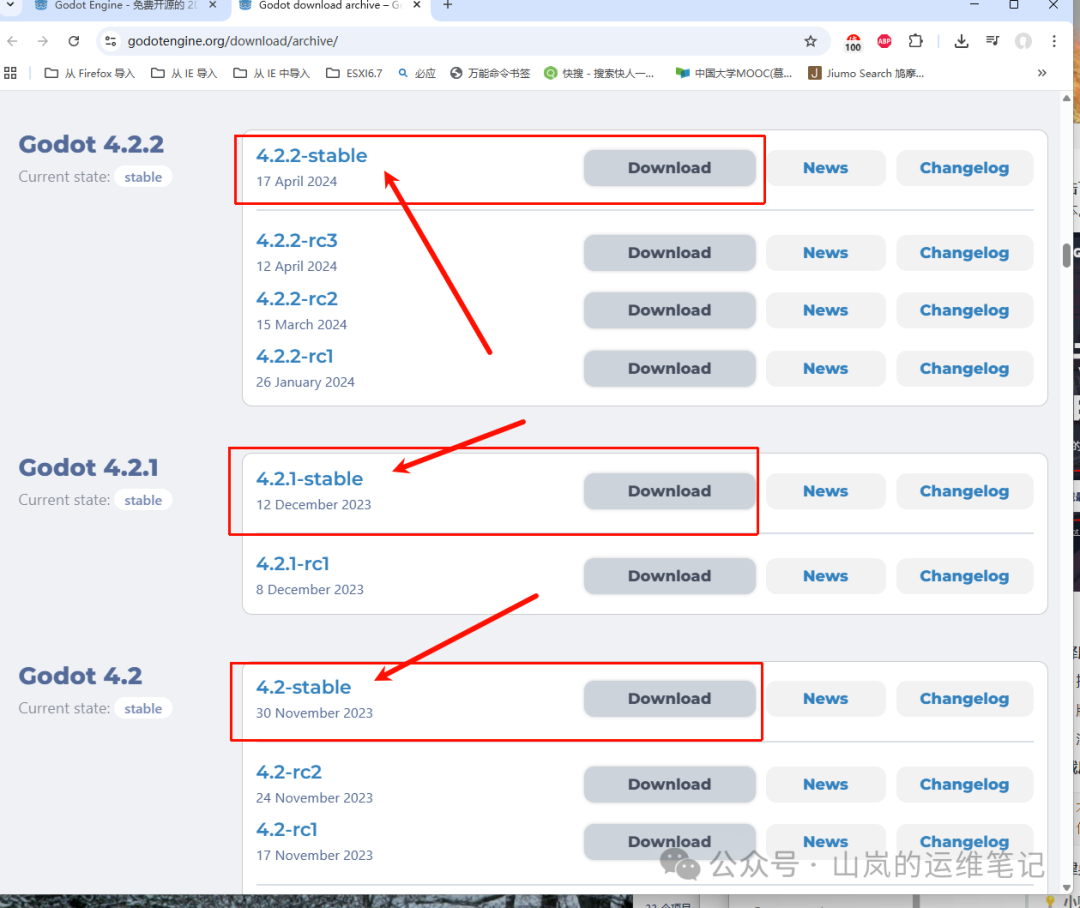Open the tab search dropdown arrow
Screen dimensions: 1080x908
tap(10, 6)
